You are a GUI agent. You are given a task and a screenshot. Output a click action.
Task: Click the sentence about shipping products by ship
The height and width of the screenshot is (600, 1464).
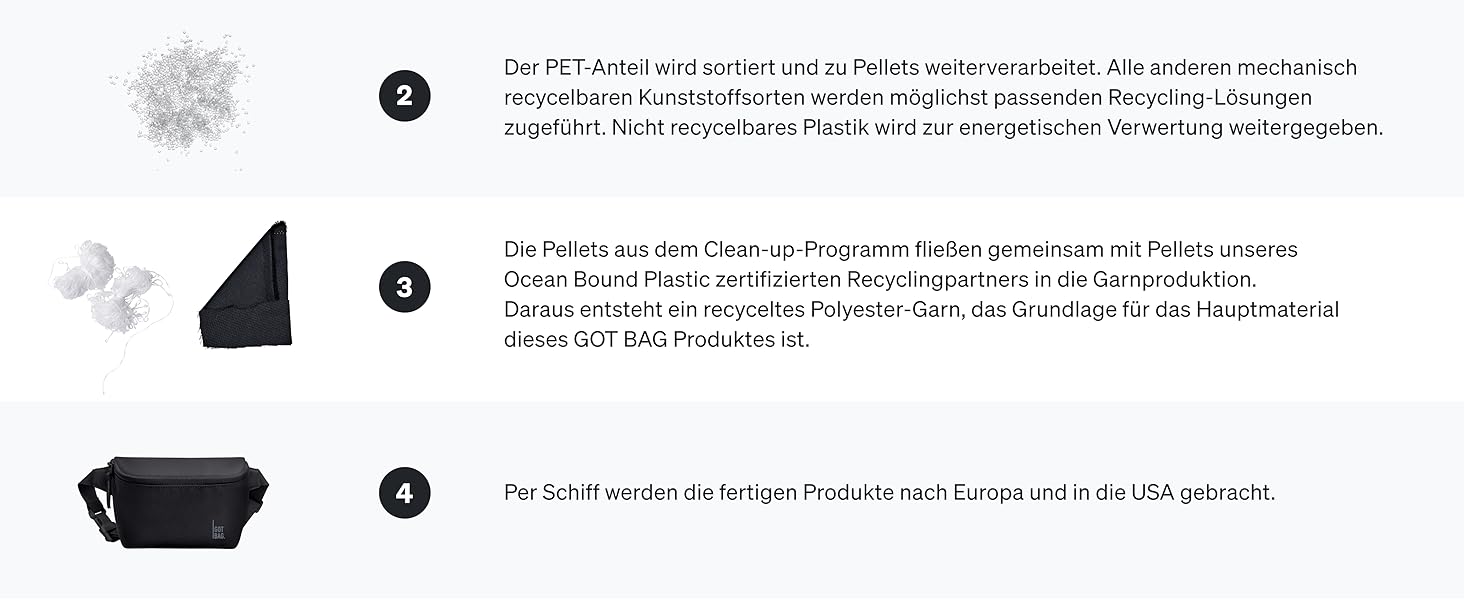(889, 494)
